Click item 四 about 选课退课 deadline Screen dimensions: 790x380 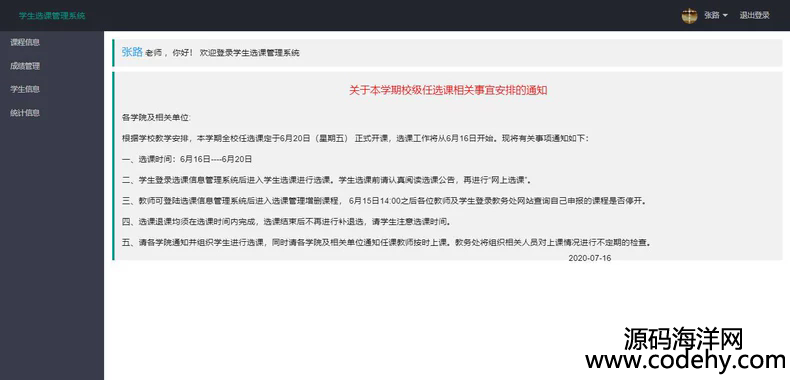point(287,222)
